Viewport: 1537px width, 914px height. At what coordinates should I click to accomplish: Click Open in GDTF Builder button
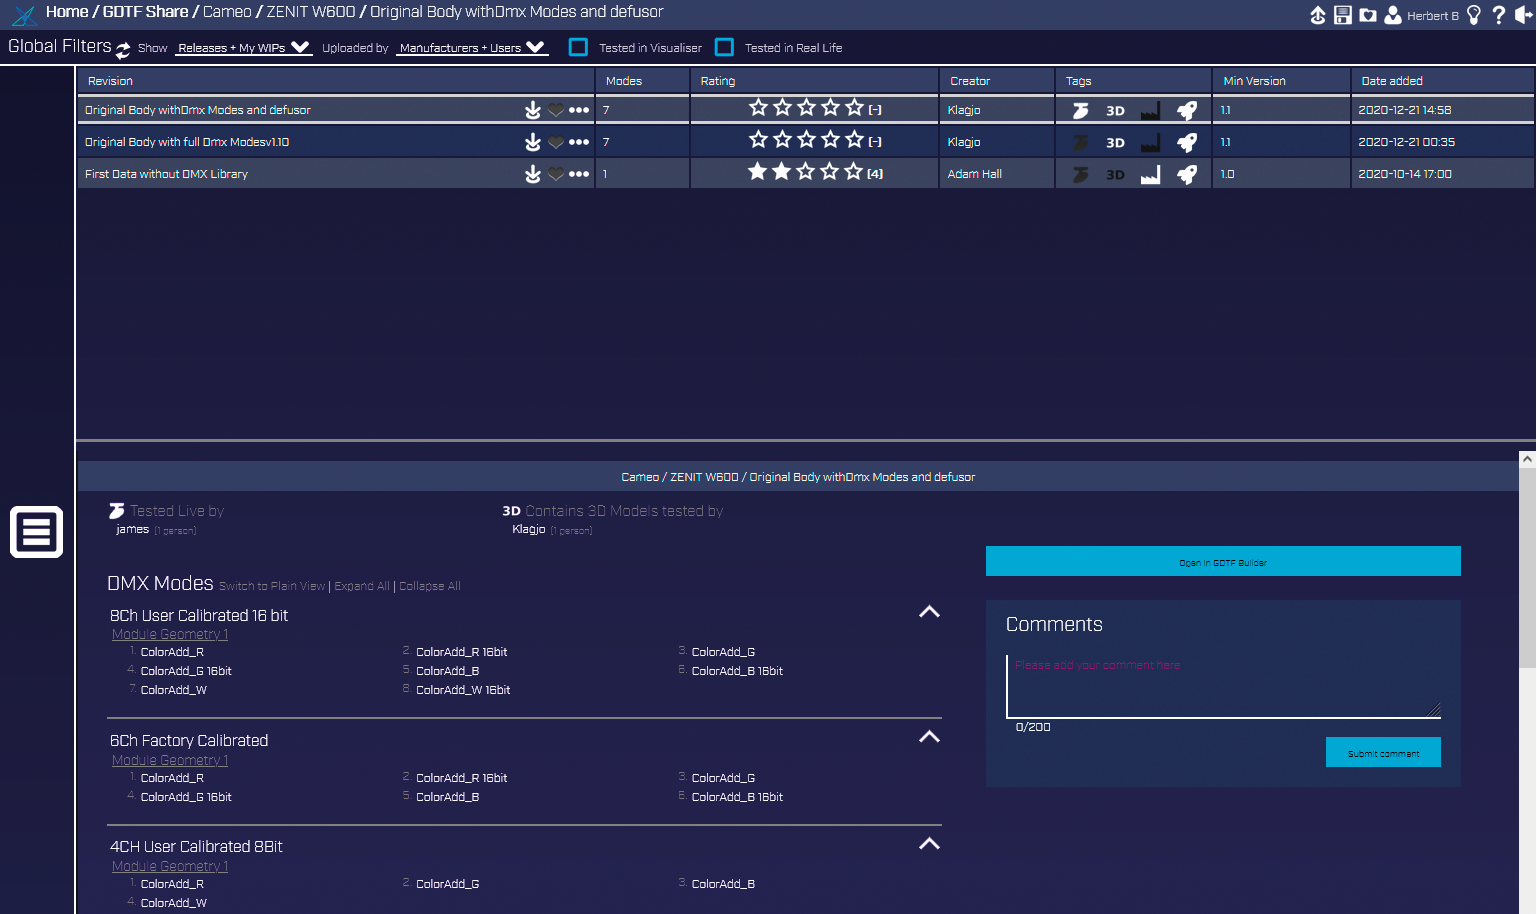coord(1222,562)
